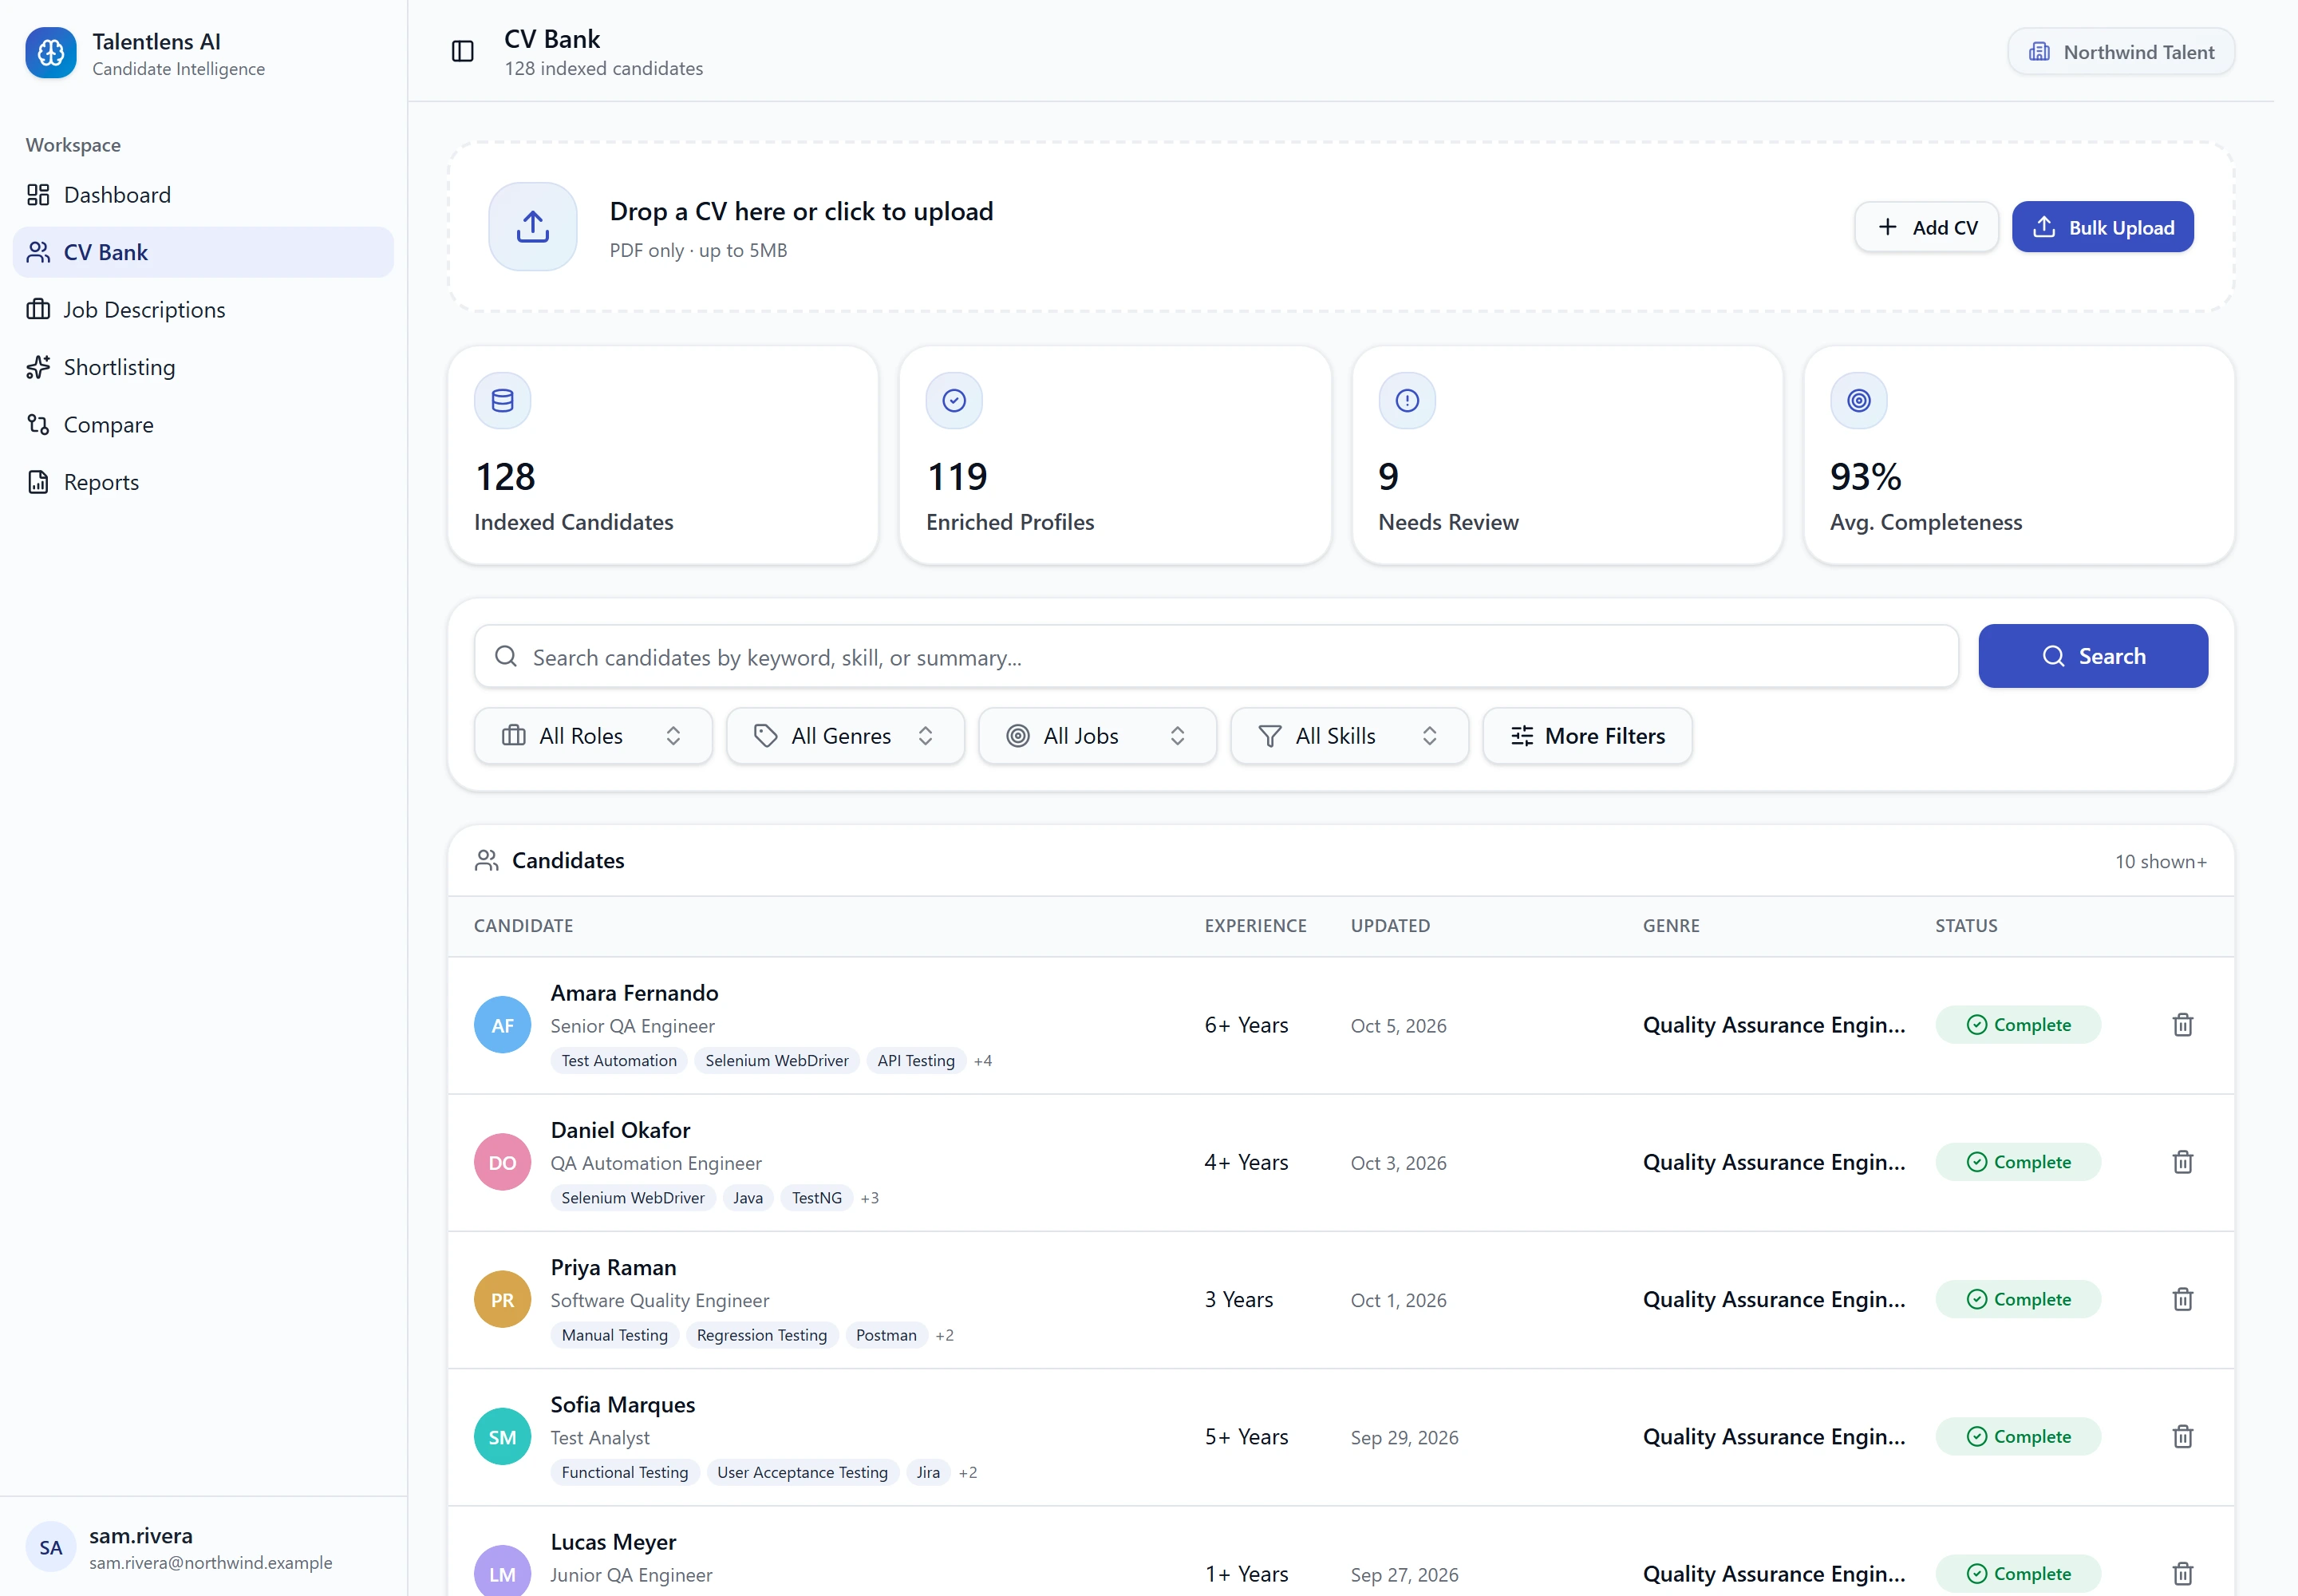Click the 10 shown+ count label
The height and width of the screenshot is (1596, 2298).
(2160, 862)
